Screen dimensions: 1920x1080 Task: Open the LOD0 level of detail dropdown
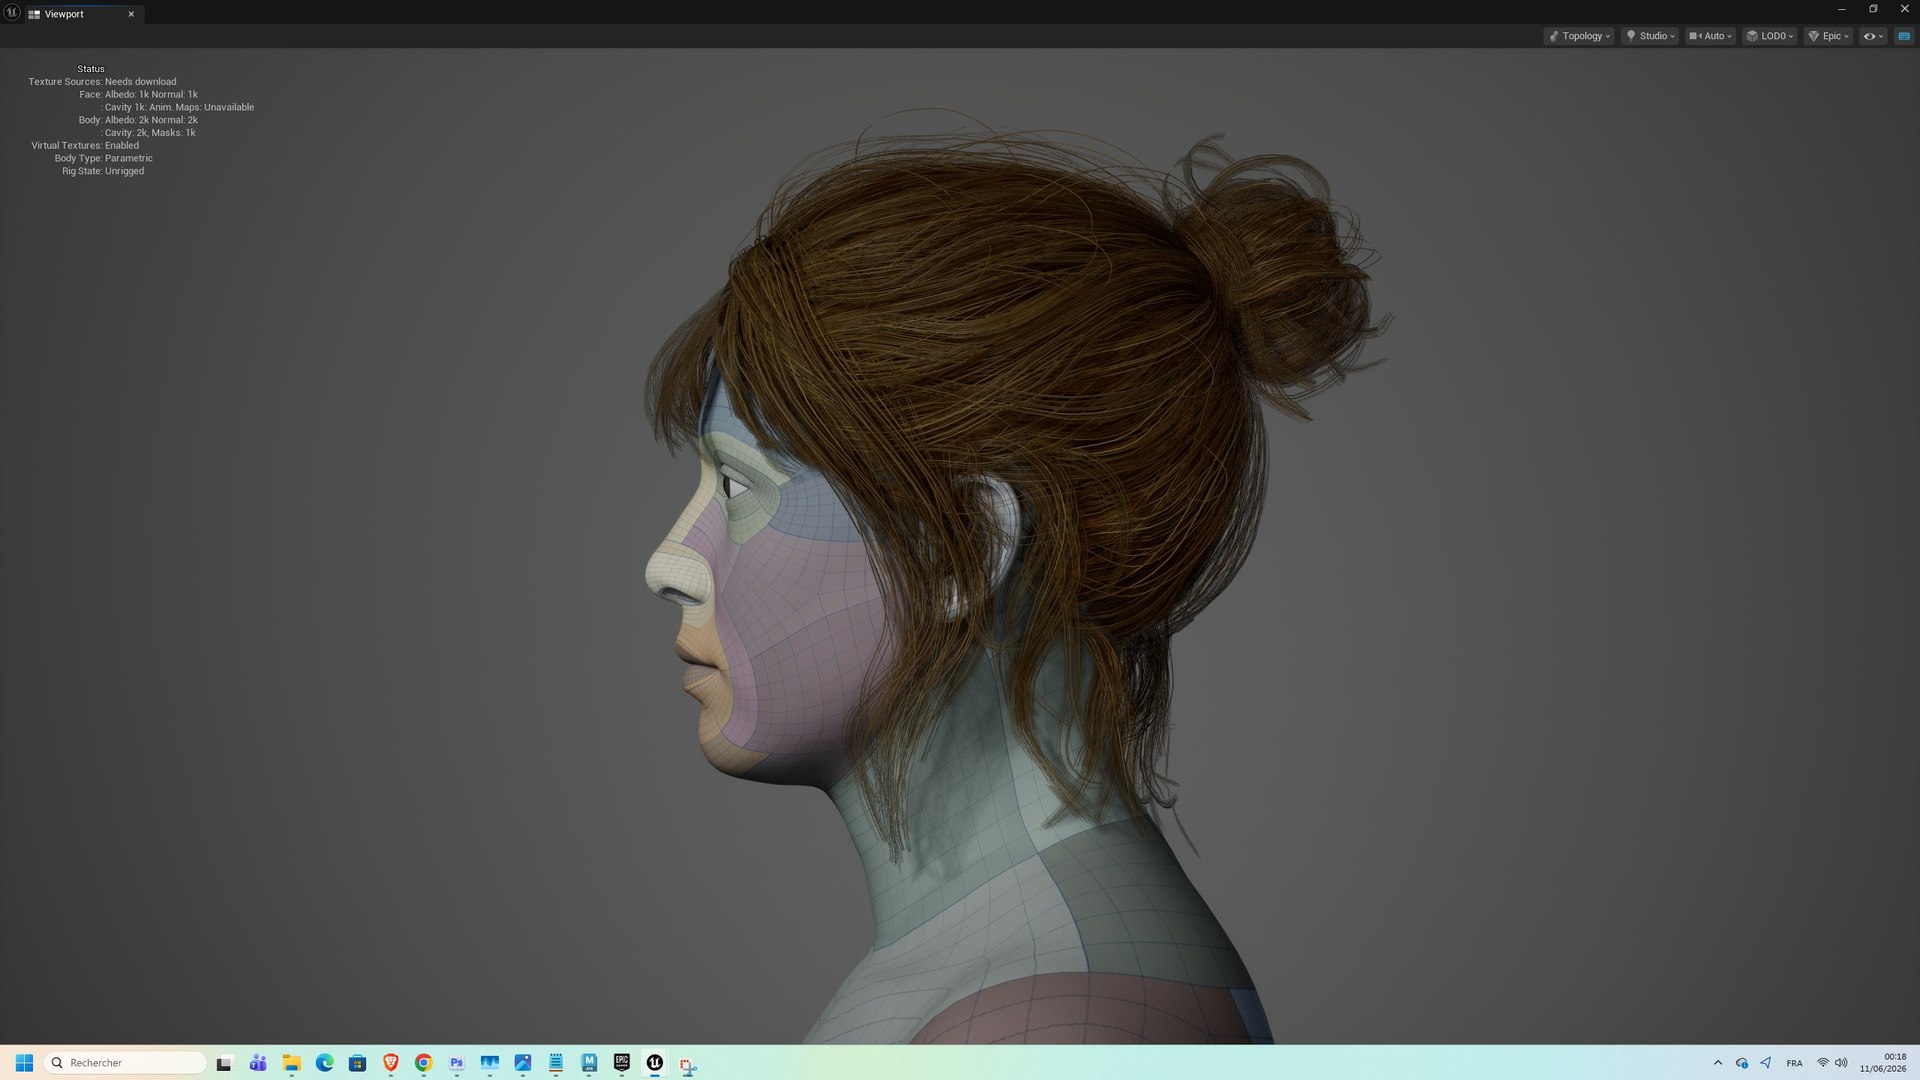(1770, 36)
